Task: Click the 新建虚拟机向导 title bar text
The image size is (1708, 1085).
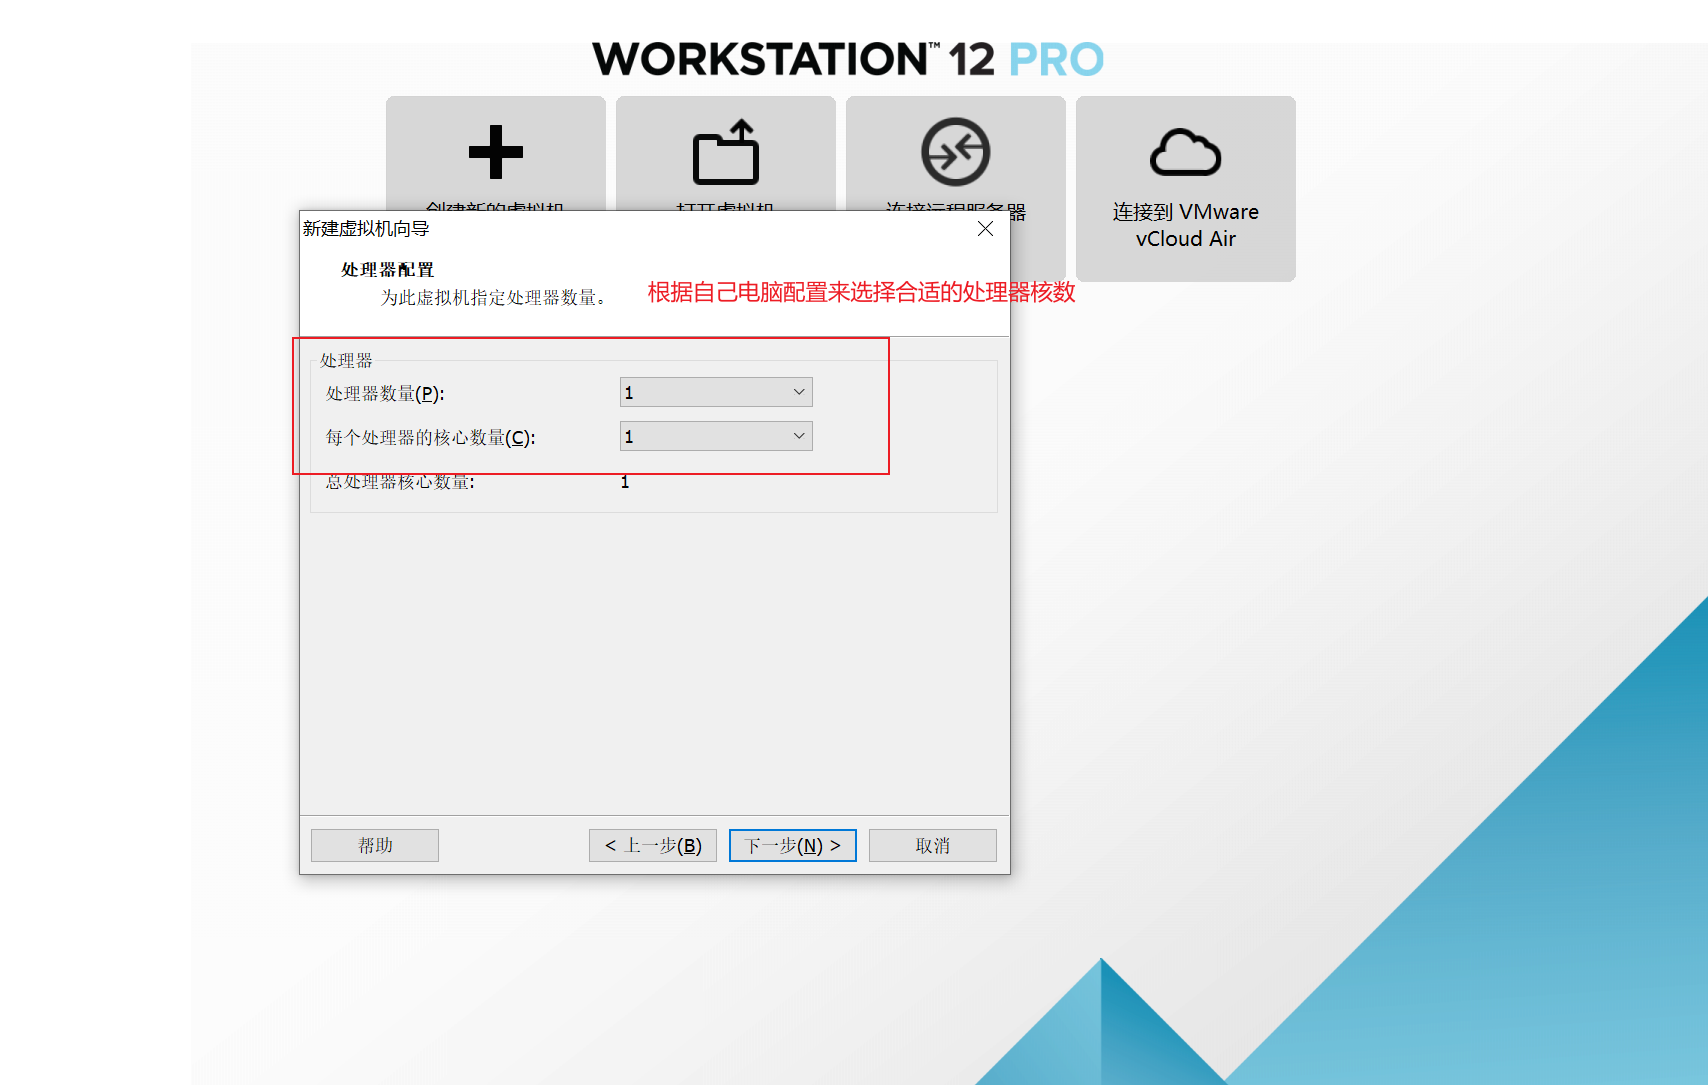Action: click(366, 229)
